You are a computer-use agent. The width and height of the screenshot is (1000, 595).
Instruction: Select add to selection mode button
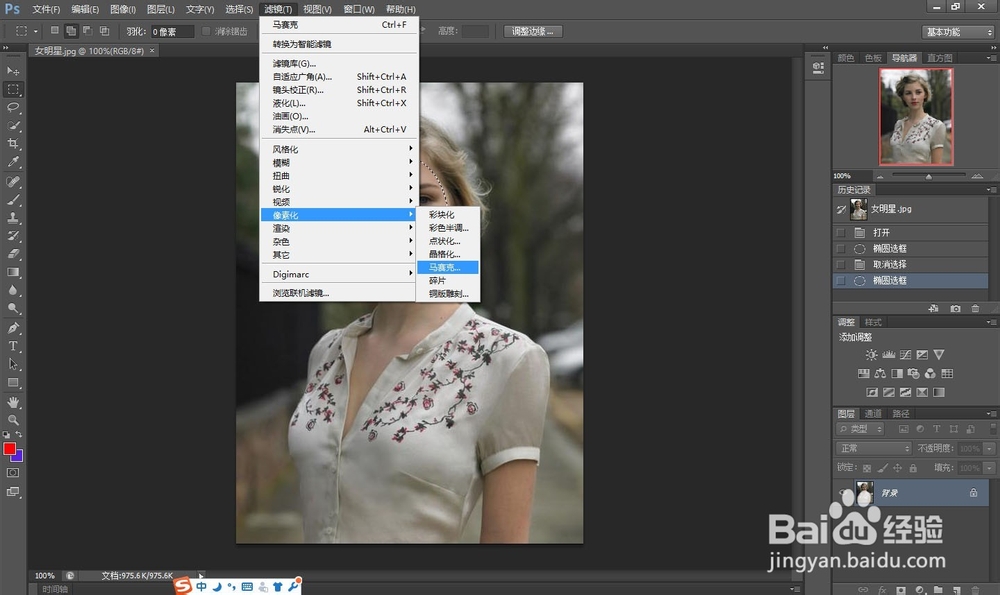[x=71, y=31]
